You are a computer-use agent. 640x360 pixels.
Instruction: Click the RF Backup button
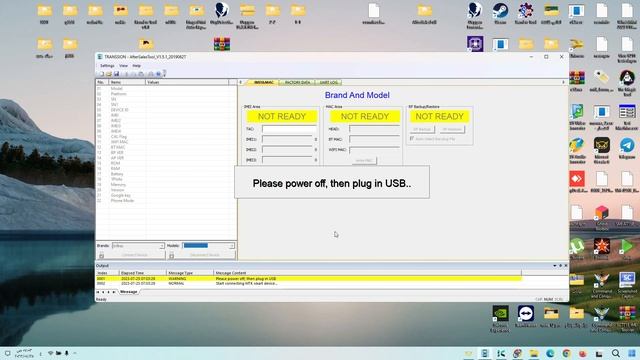tap(422, 129)
